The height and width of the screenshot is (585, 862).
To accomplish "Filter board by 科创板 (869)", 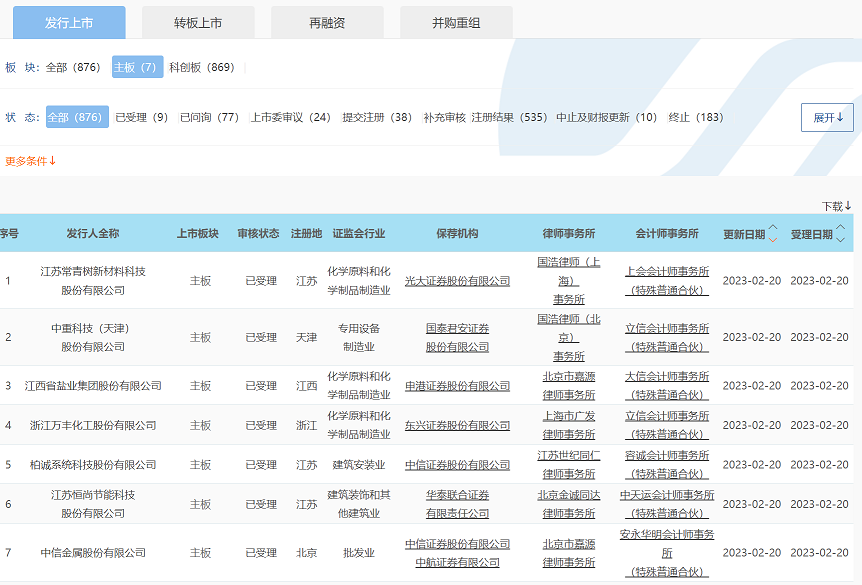I will point(201,67).
